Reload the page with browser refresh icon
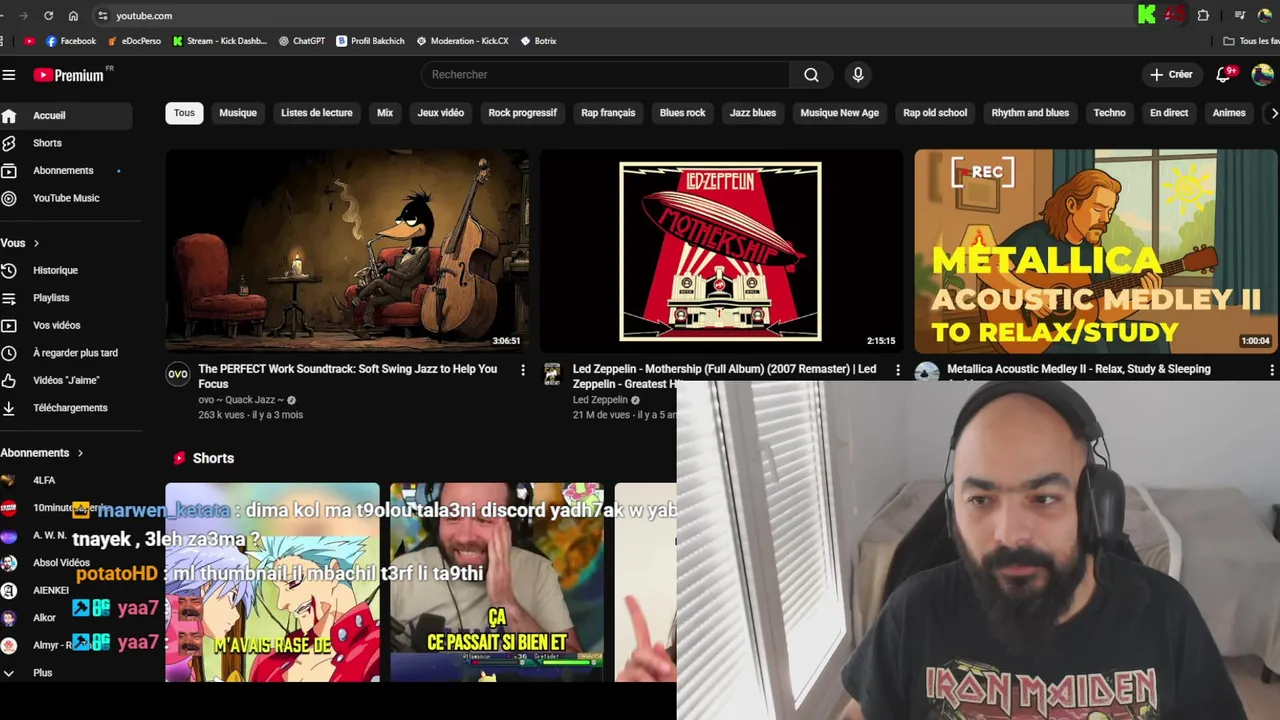This screenshot has height=720, width=1280. pos(48,16)
